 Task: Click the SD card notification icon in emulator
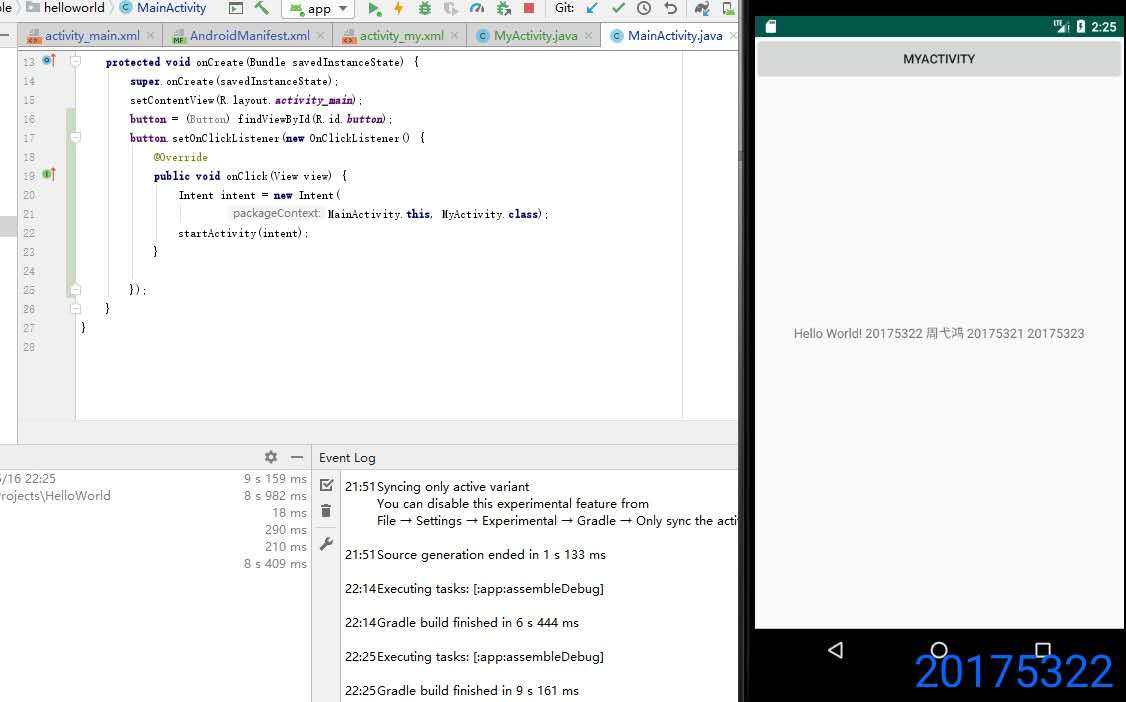[771, 27]
